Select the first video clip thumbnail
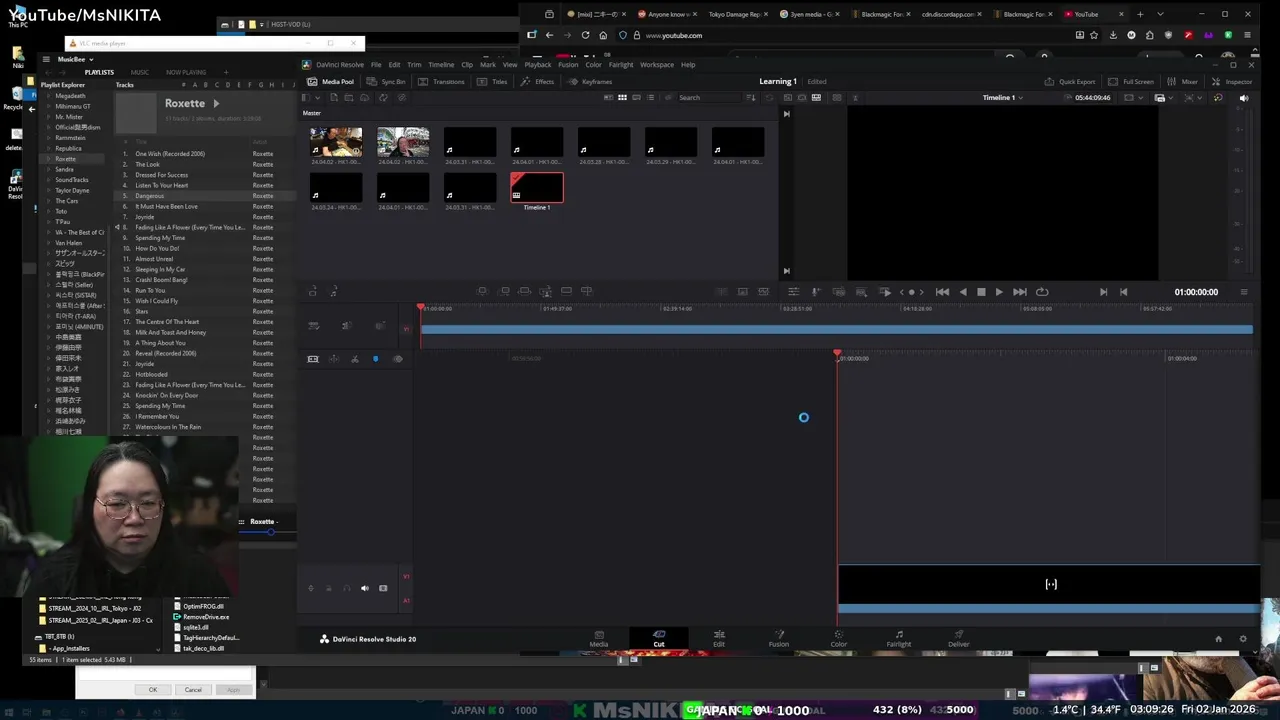This screenshot has width=1280, height=720. pyautogui.click(x=336, y=142)
